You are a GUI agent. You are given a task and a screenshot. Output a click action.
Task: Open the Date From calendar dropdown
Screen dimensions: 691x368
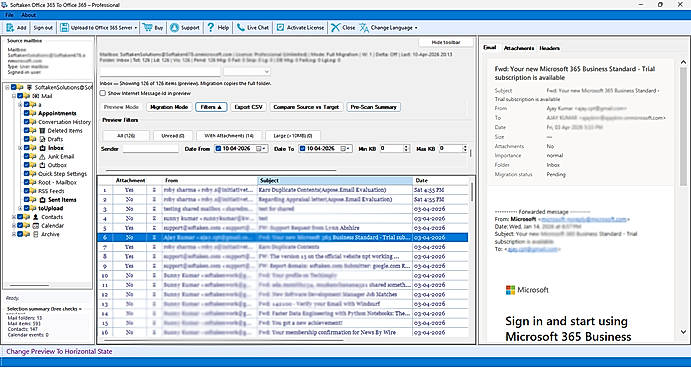(x=261, y=149)
